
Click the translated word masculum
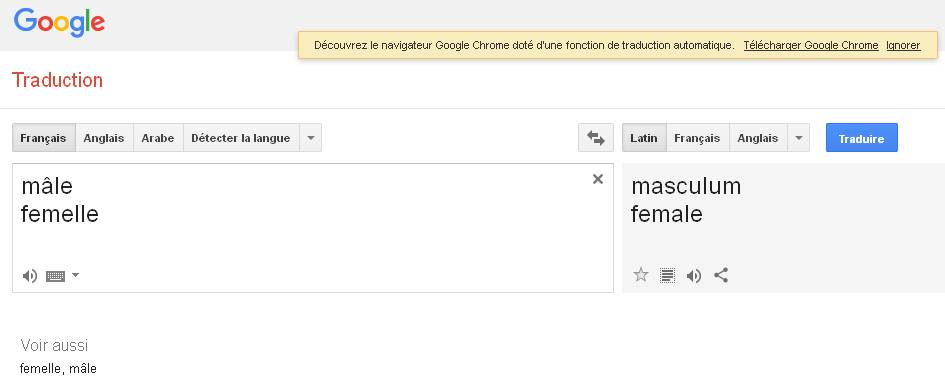tap(686, 186)
